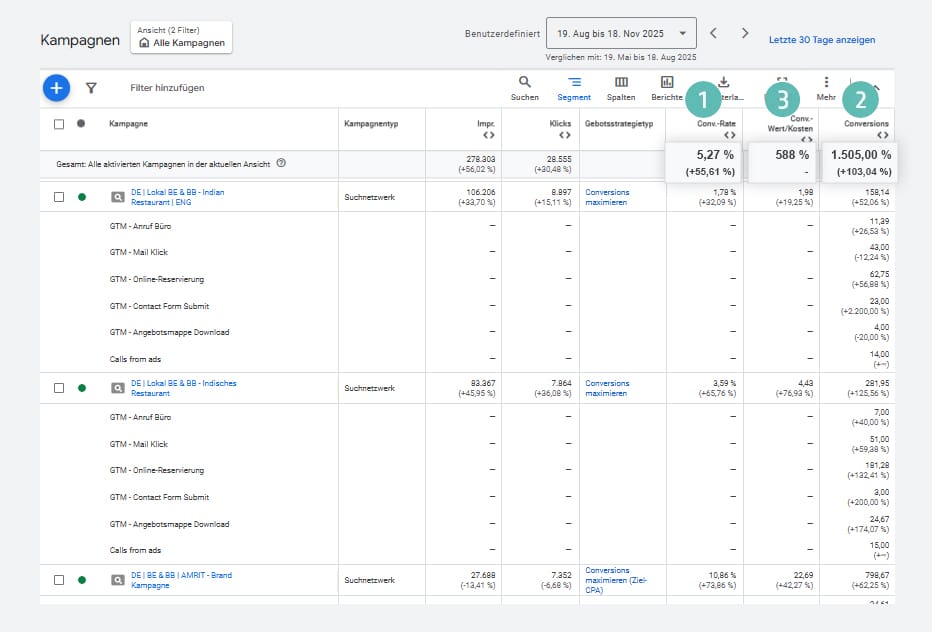
Task: Open the Segment menu
Action: [x=574, y=83]
